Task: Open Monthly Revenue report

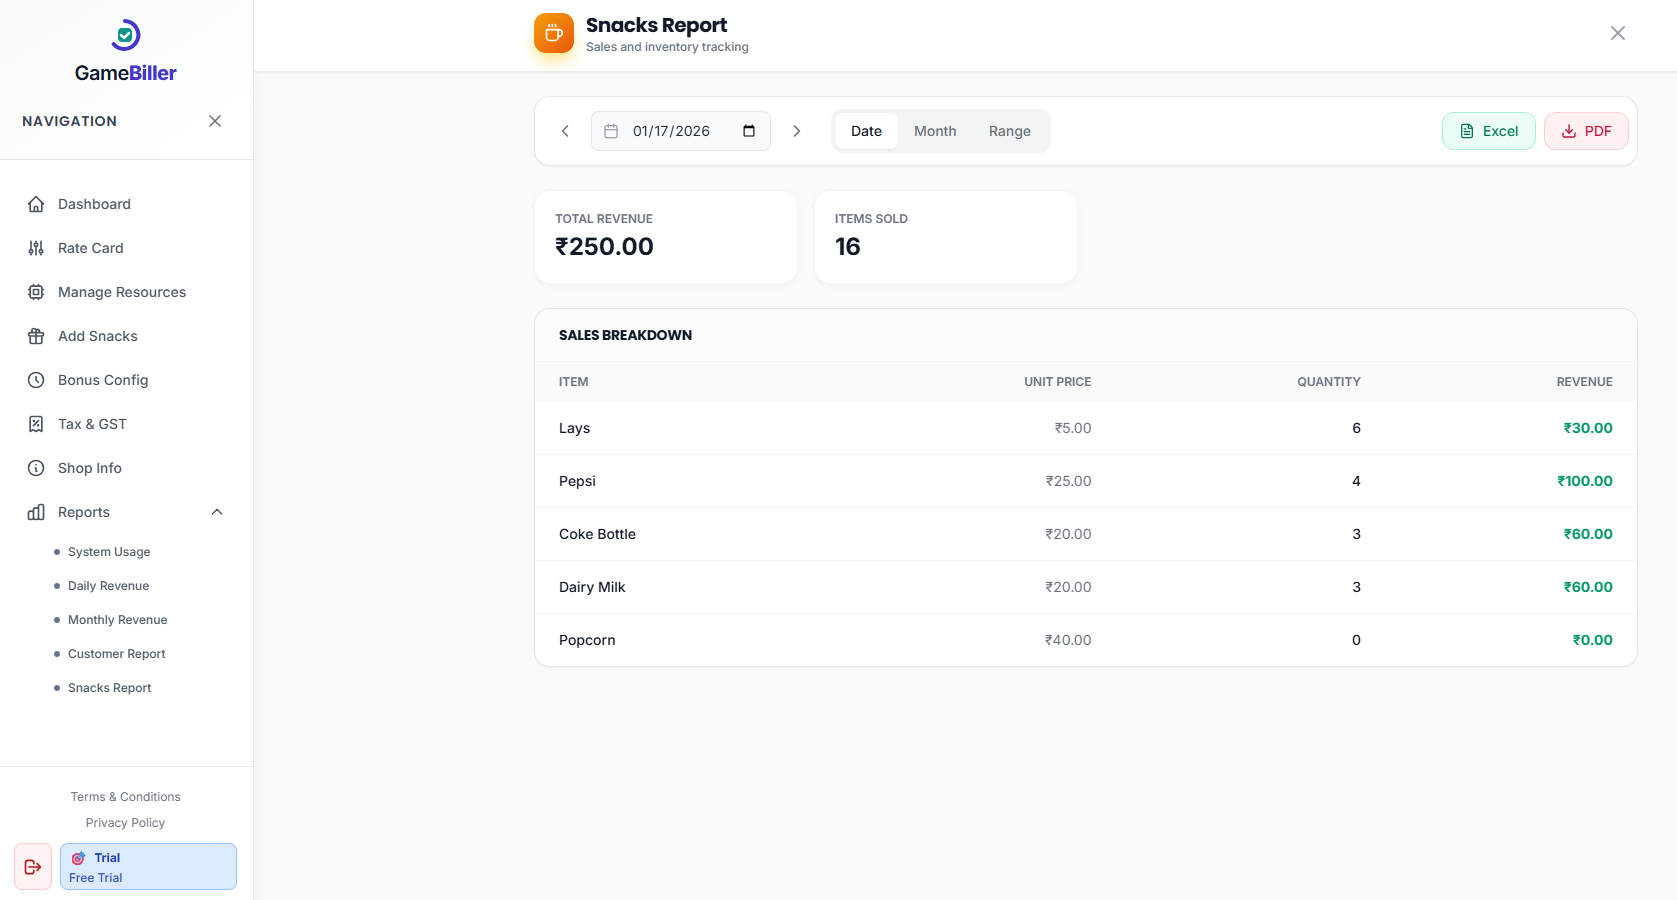Action: coord(117,620)
